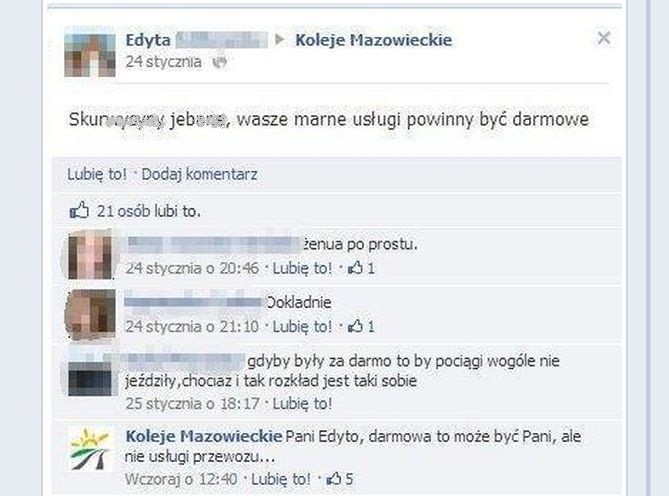Like the żenua po prostu comment
The width and height of the screenshot is (669, 496).
coord(302,268)
